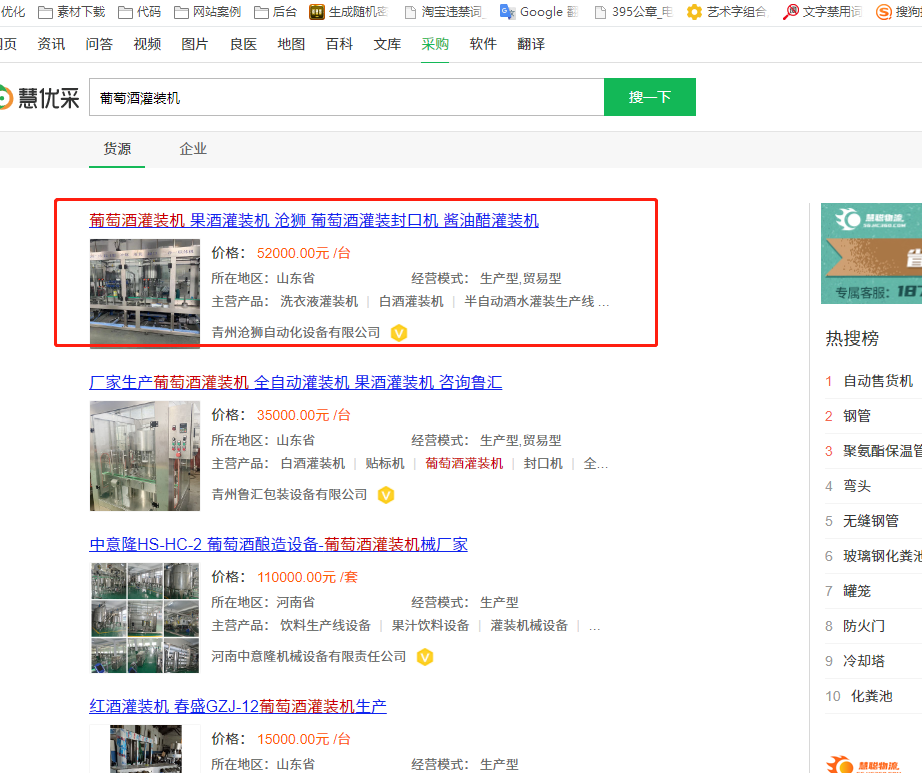
Task: Open the 良医 navigation tab
Action: (x=243, y=44)
